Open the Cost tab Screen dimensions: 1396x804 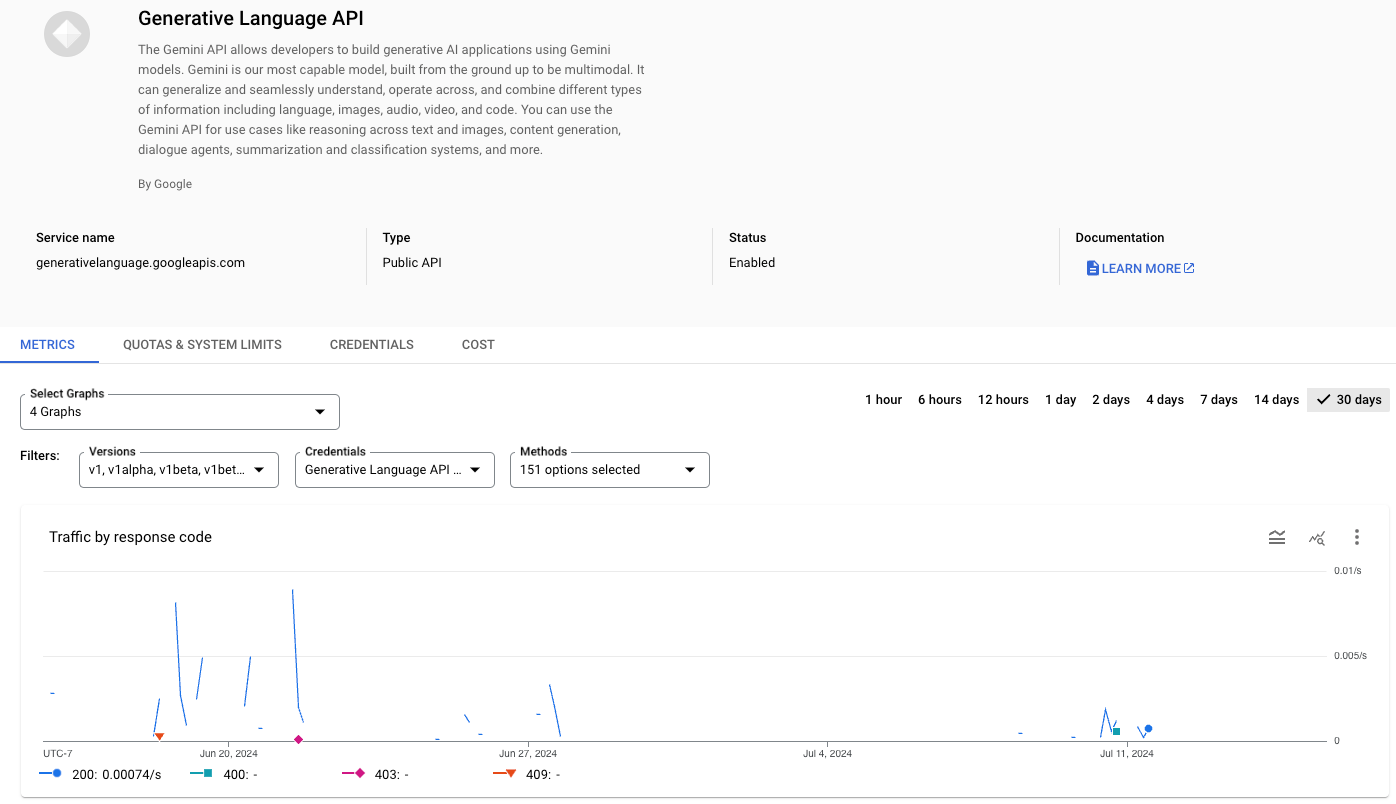(x=478, y=345)
